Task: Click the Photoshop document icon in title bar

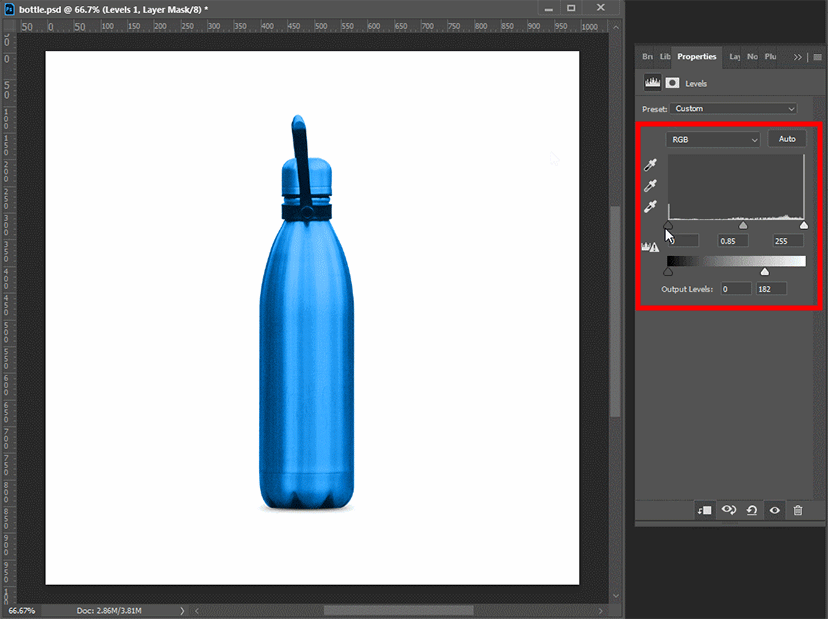Action: pos(10,9)
